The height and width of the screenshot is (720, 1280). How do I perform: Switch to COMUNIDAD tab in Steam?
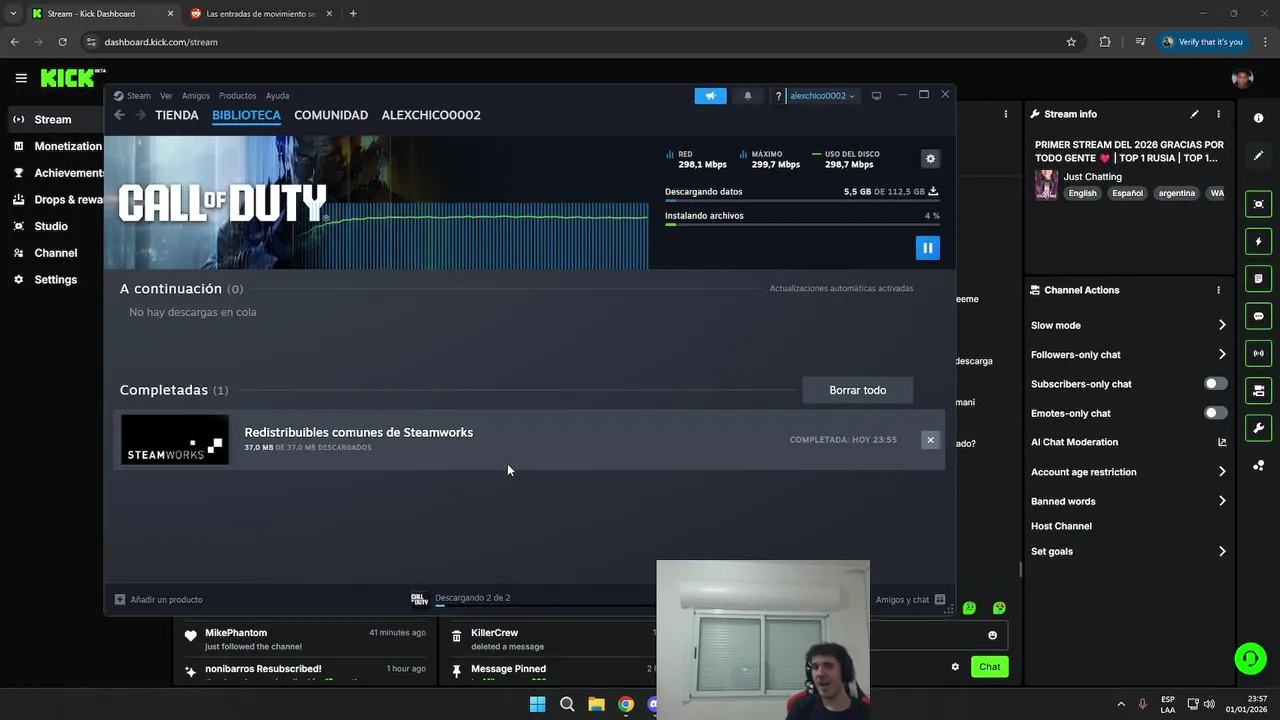331,115
